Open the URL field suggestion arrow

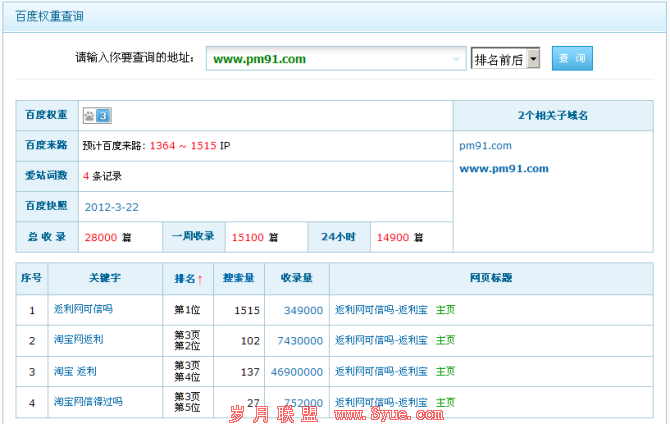tap(456, 59)
